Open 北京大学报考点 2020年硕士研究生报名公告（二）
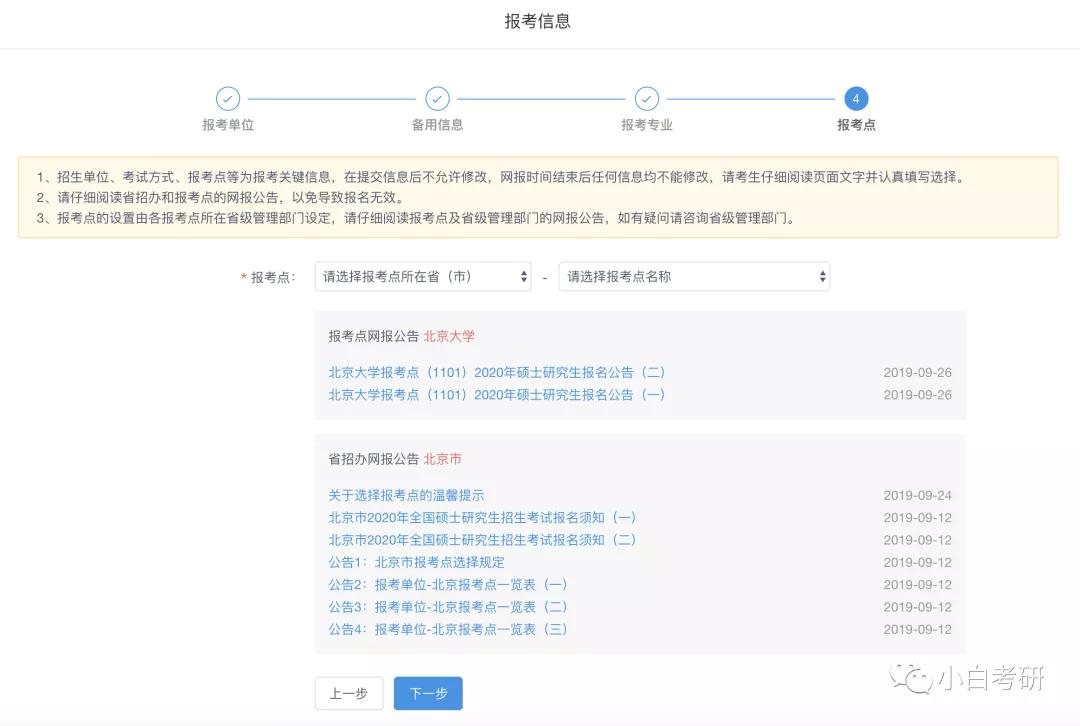Viewport: 1080px width, 726px height. point(497,373)
